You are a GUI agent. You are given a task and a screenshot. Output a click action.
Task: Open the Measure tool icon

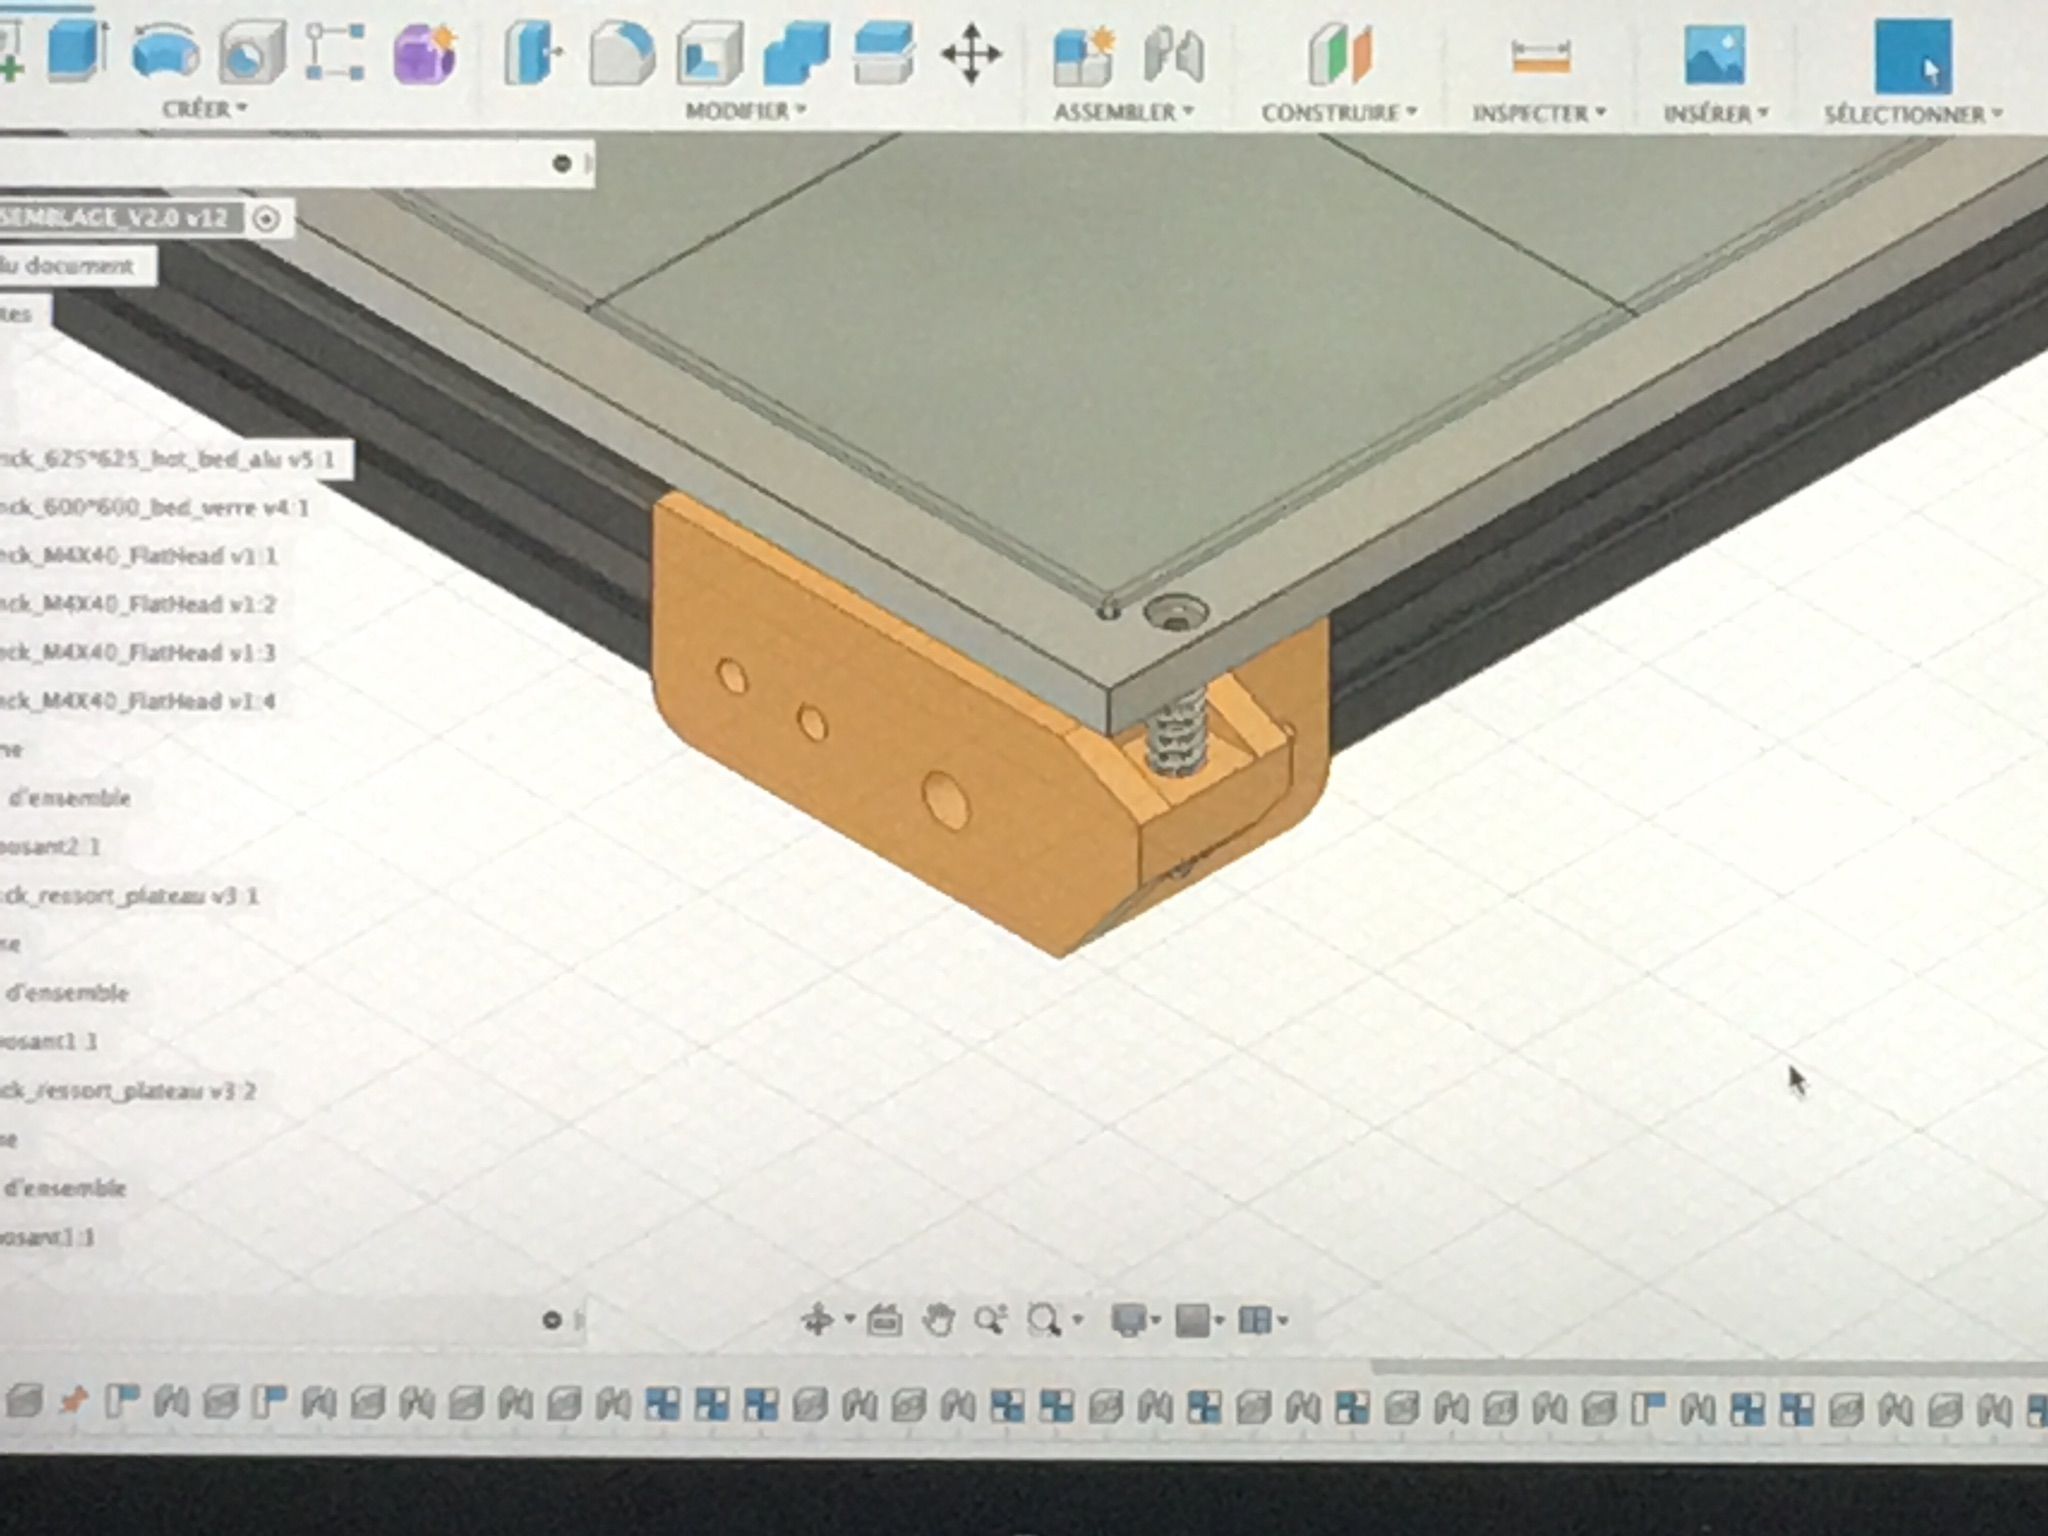point(1540,56)
